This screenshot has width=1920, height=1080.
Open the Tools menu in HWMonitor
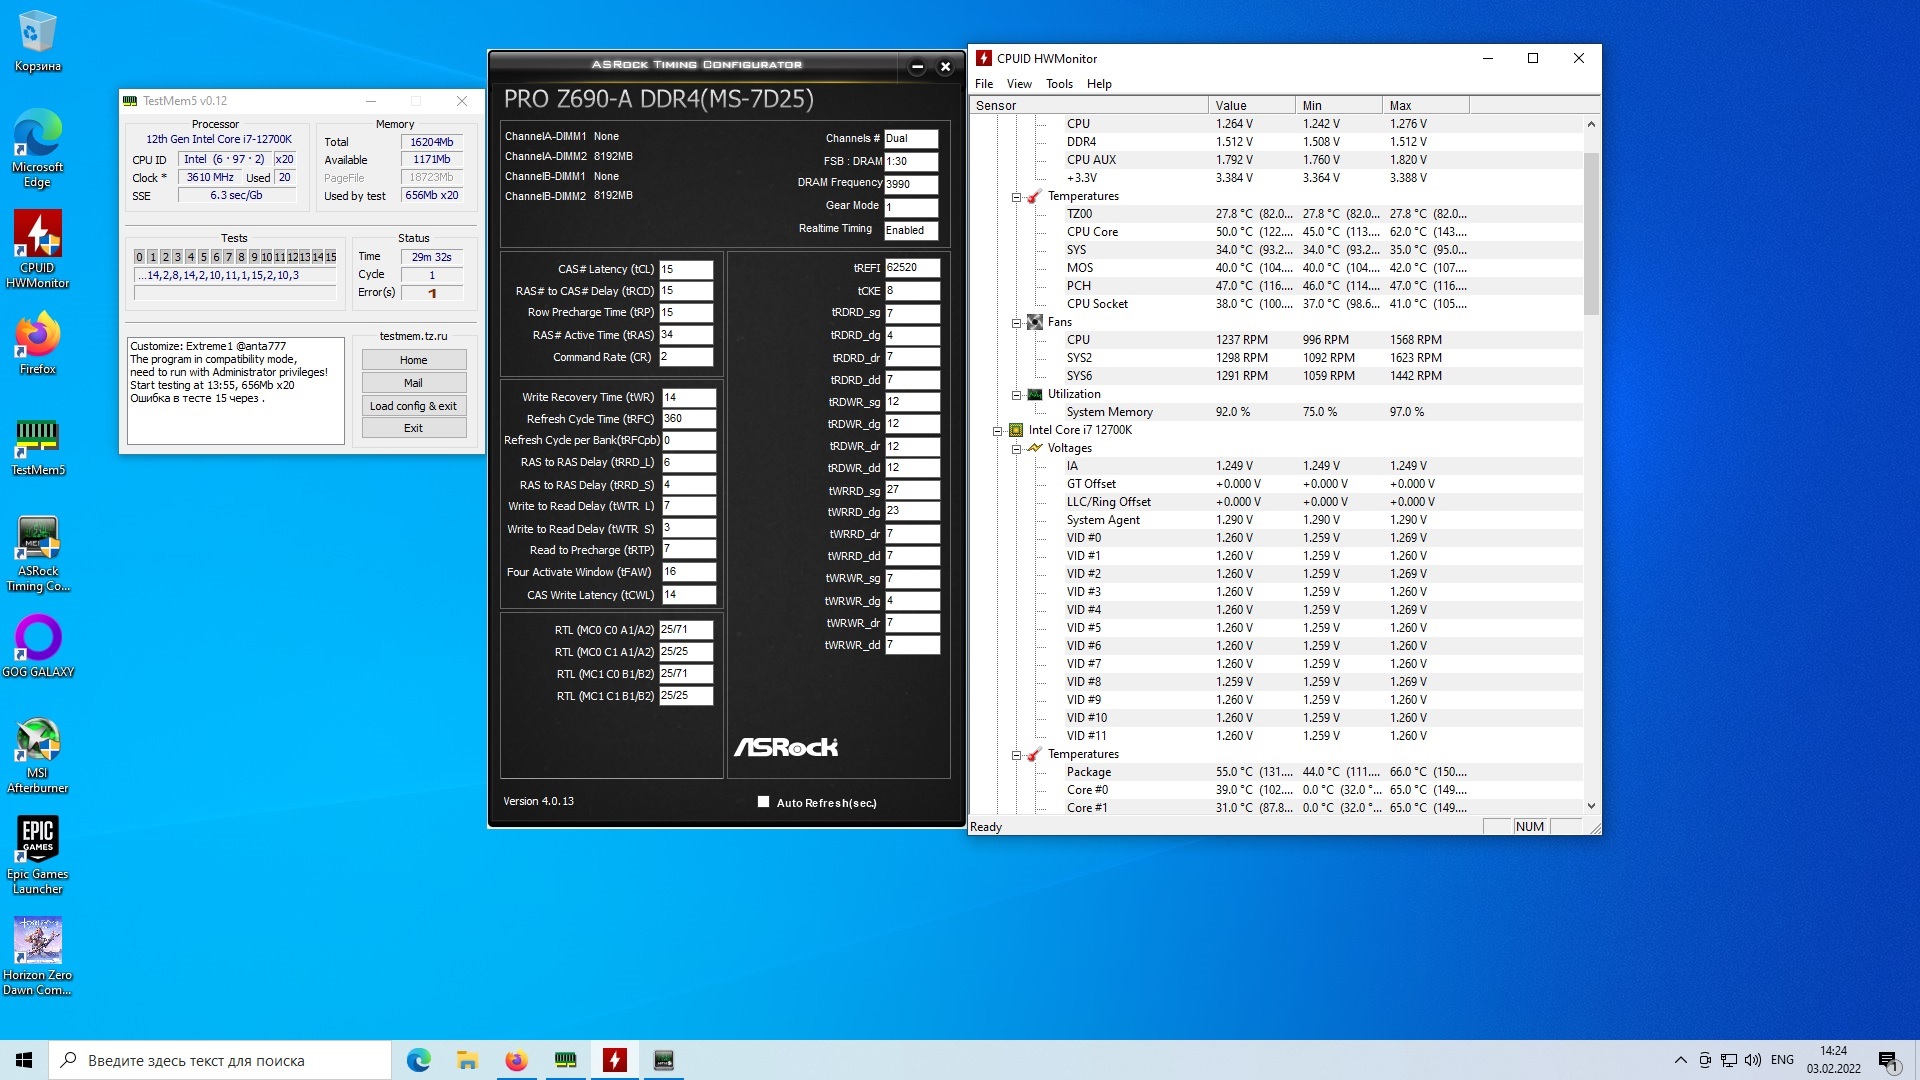[1059, 84]
